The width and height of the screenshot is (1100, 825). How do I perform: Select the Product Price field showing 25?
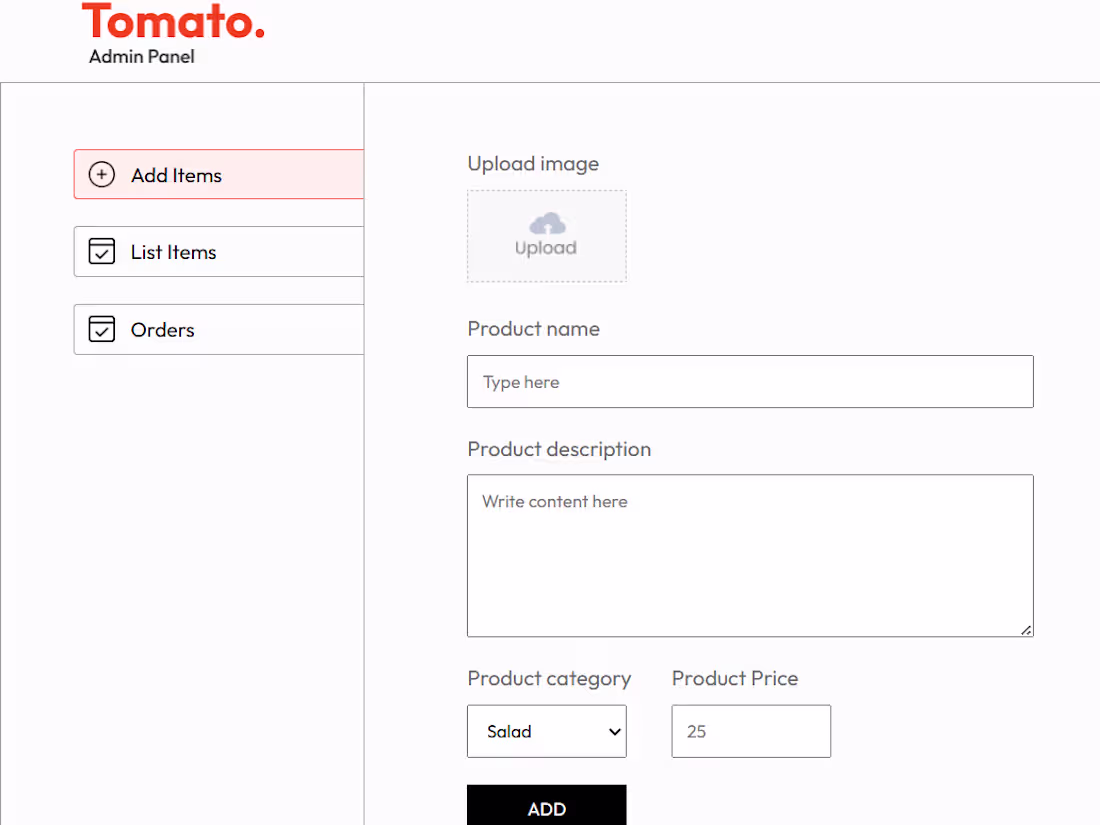coord(750,731)
